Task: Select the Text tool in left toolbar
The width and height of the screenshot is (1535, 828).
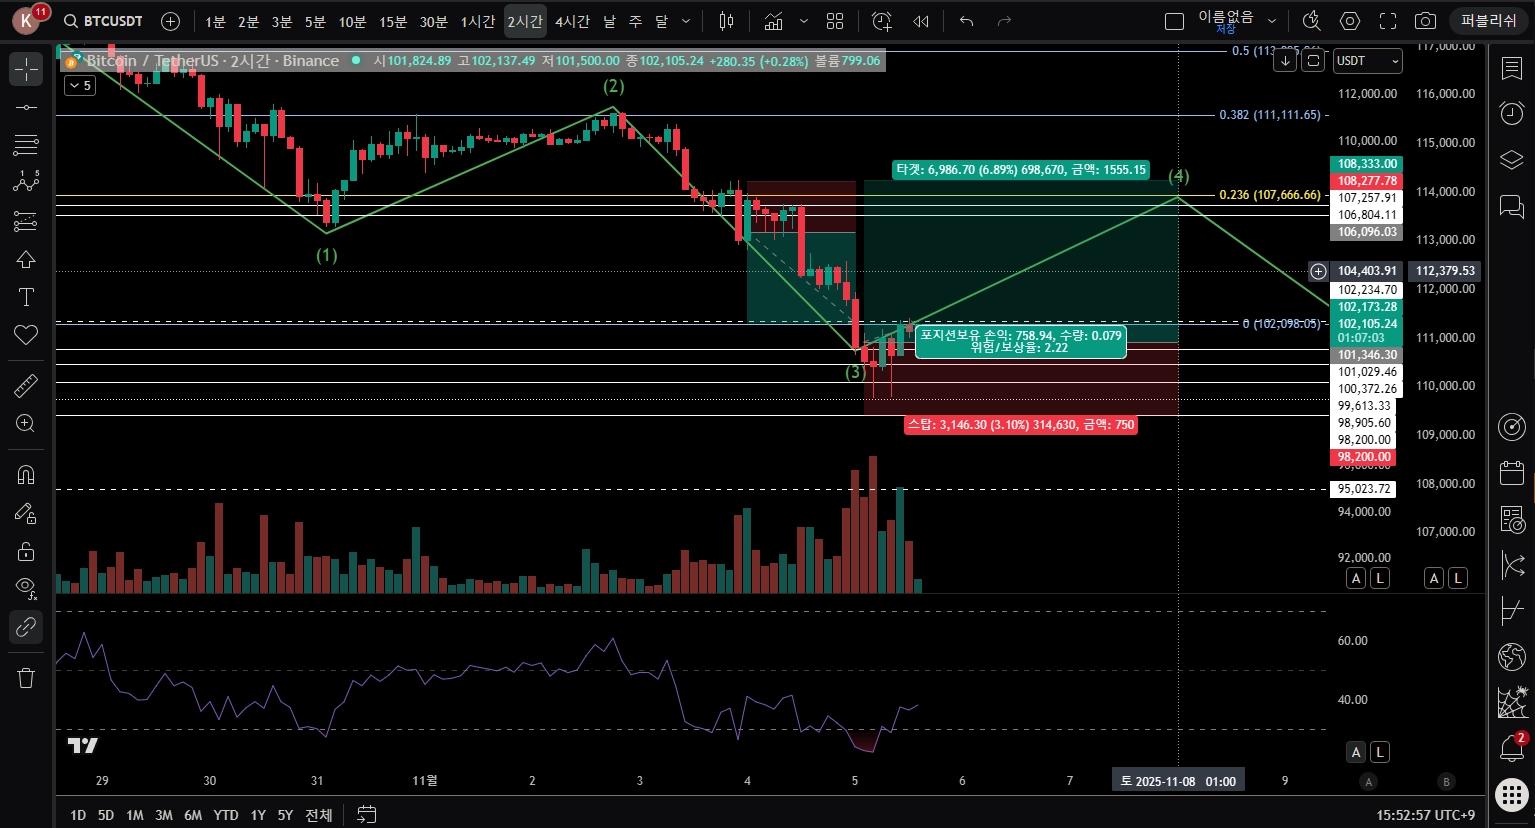Action: 26,297
